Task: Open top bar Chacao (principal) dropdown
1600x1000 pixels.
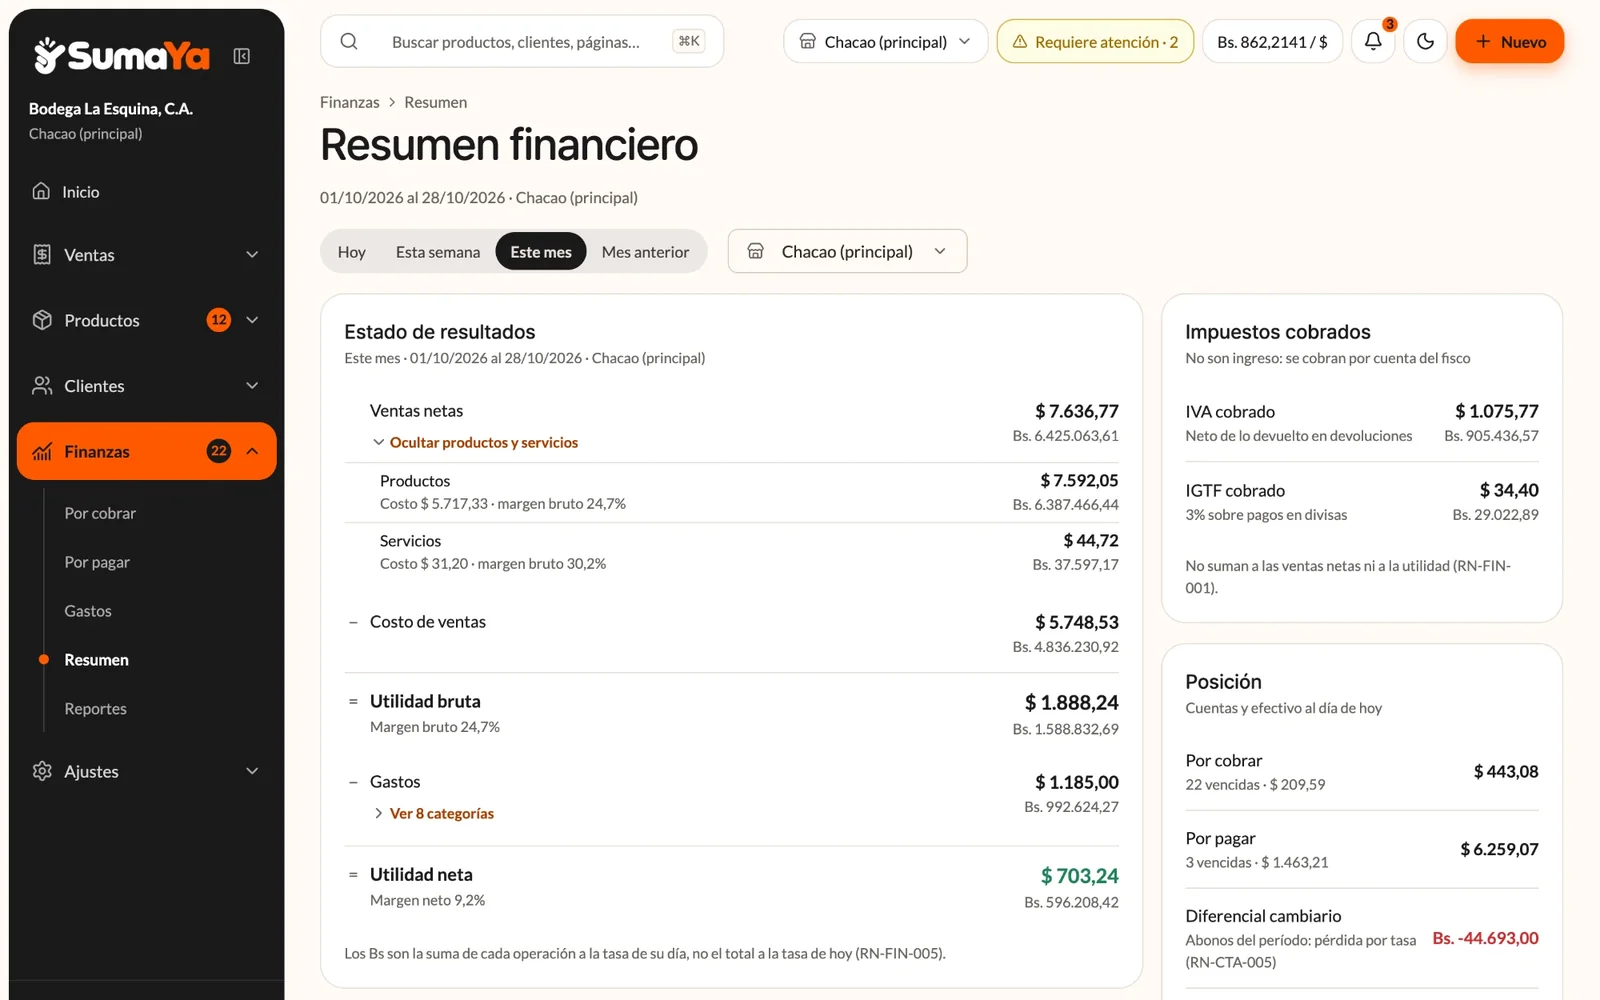Action: coord(886,41)
